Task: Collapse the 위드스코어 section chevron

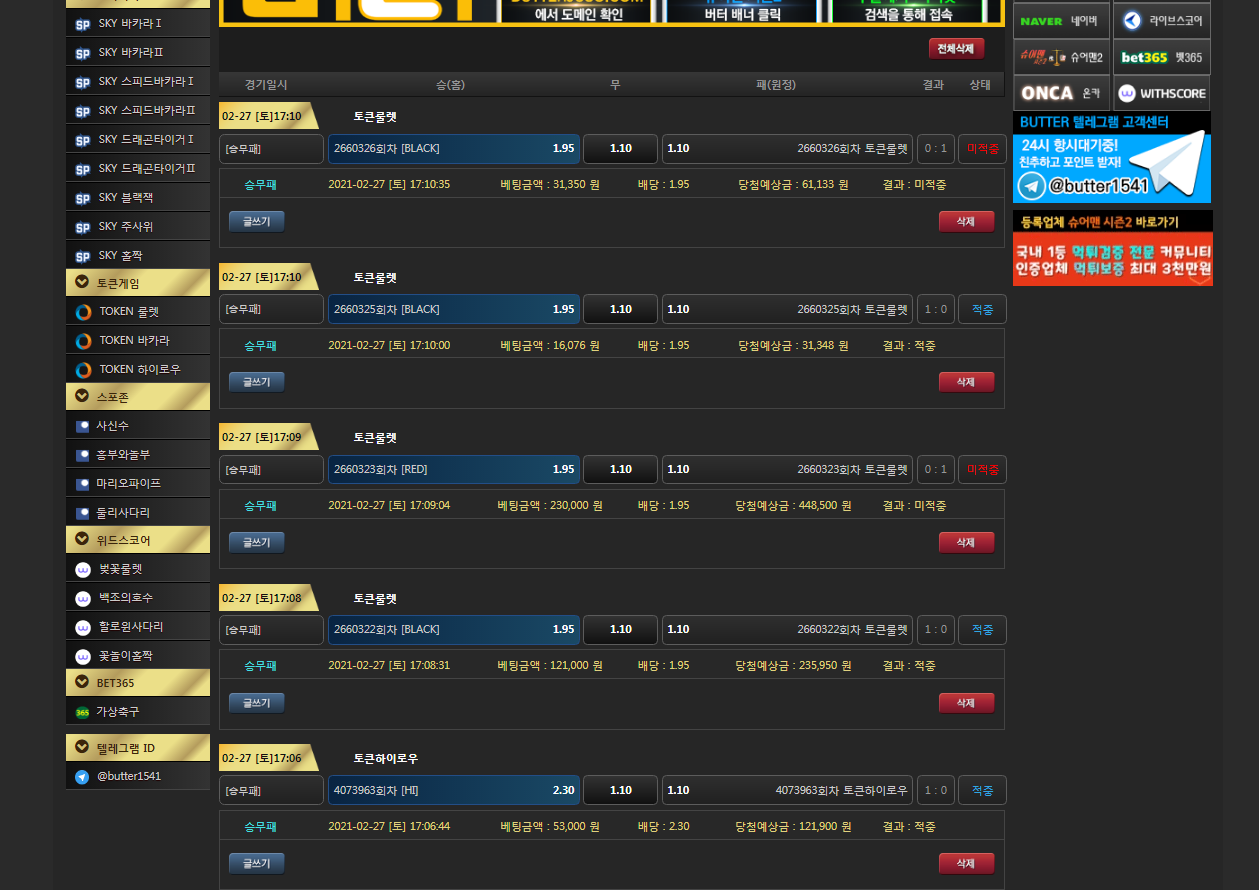Action: (82, 540)
